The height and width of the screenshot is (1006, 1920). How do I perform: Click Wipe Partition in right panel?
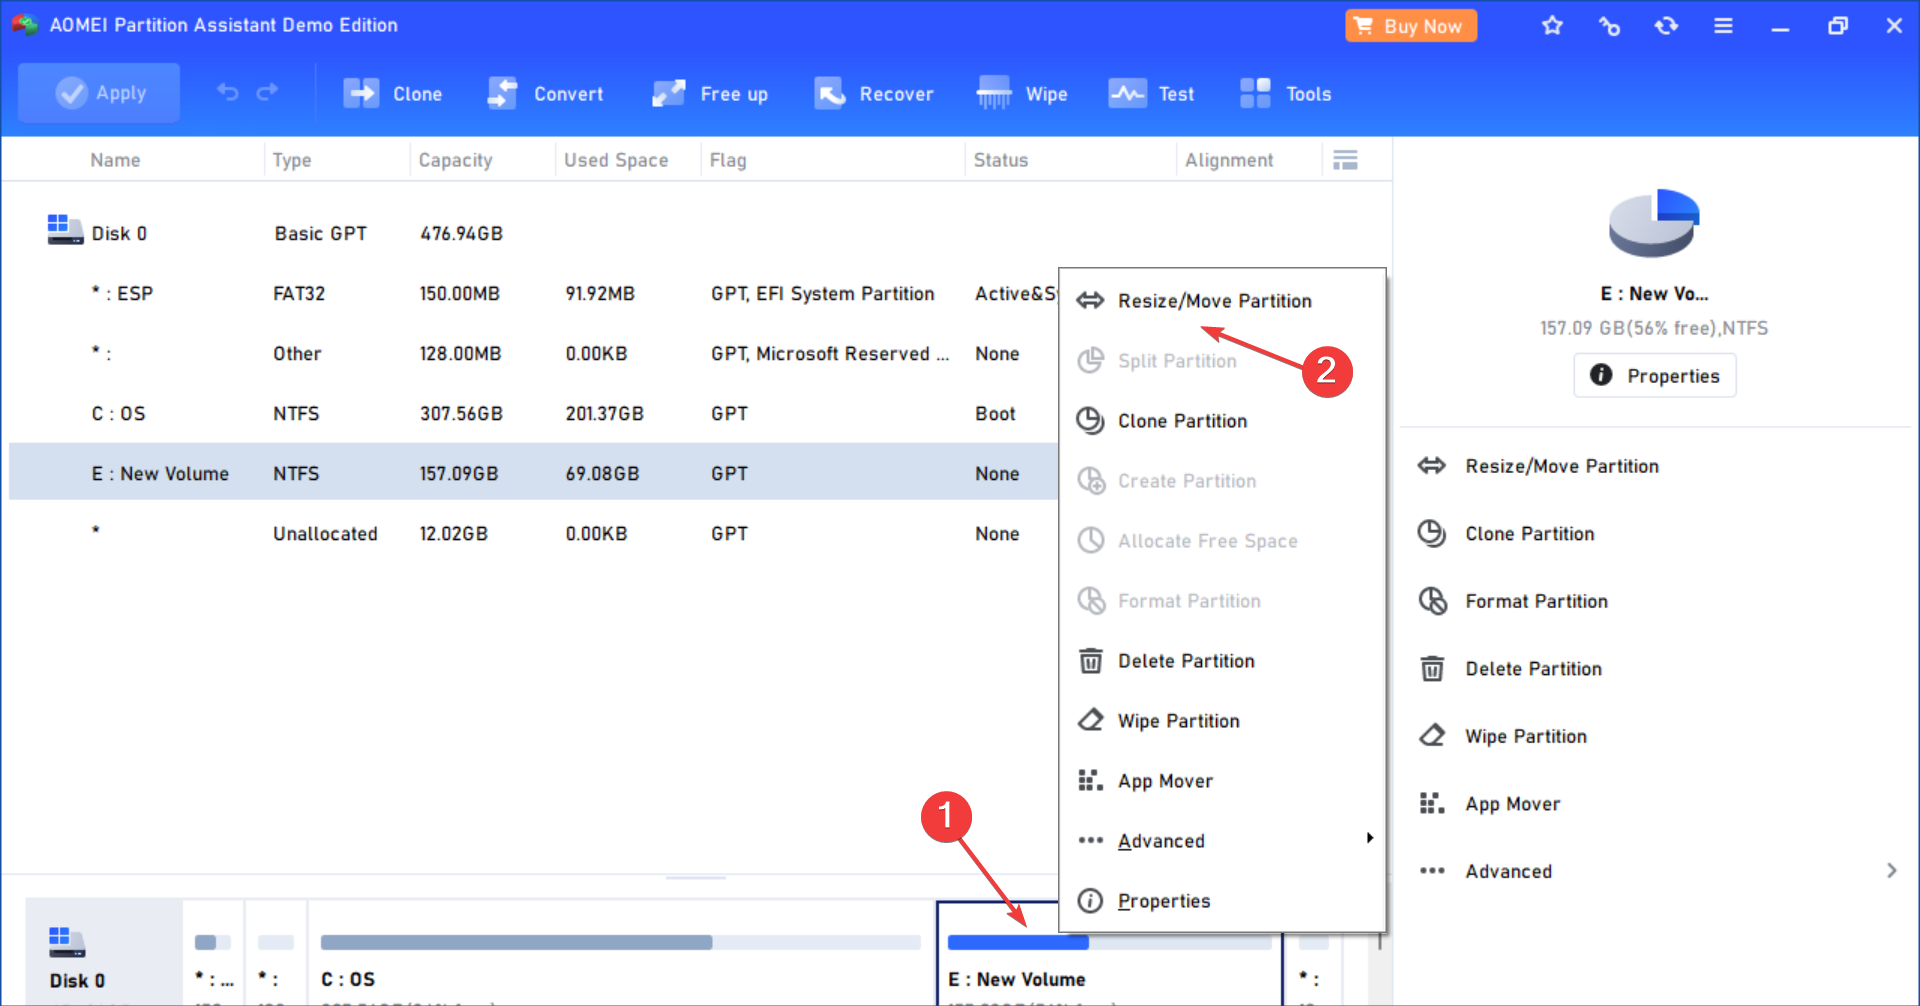pyautogui.click(x=1526, y=736)
